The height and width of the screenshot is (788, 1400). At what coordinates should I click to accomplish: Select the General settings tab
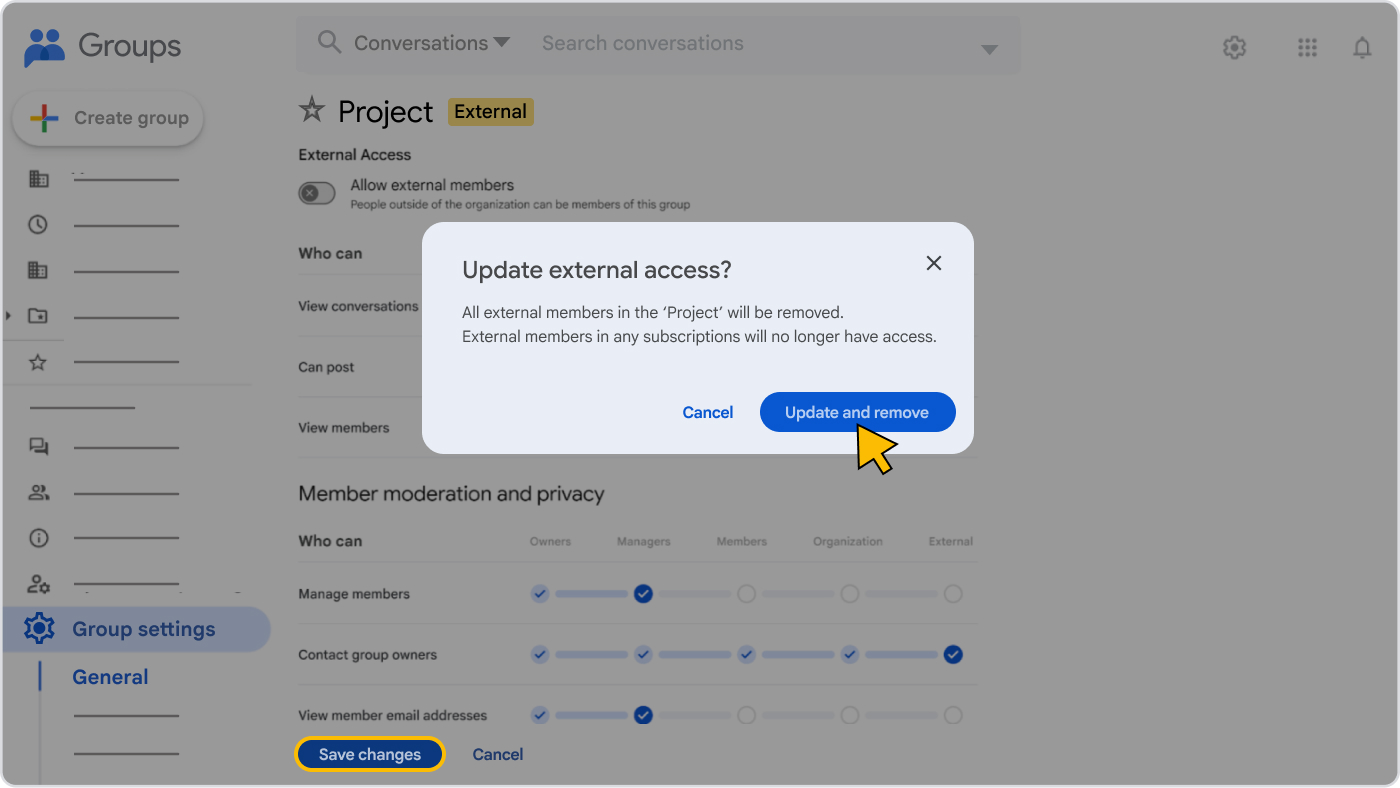(x=110, y=677)
